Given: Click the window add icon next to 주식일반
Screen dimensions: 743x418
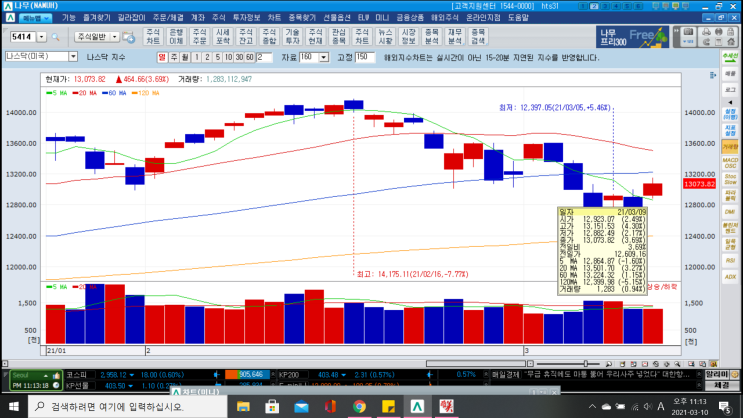Looking at the screenshot, I should point(128,37).
